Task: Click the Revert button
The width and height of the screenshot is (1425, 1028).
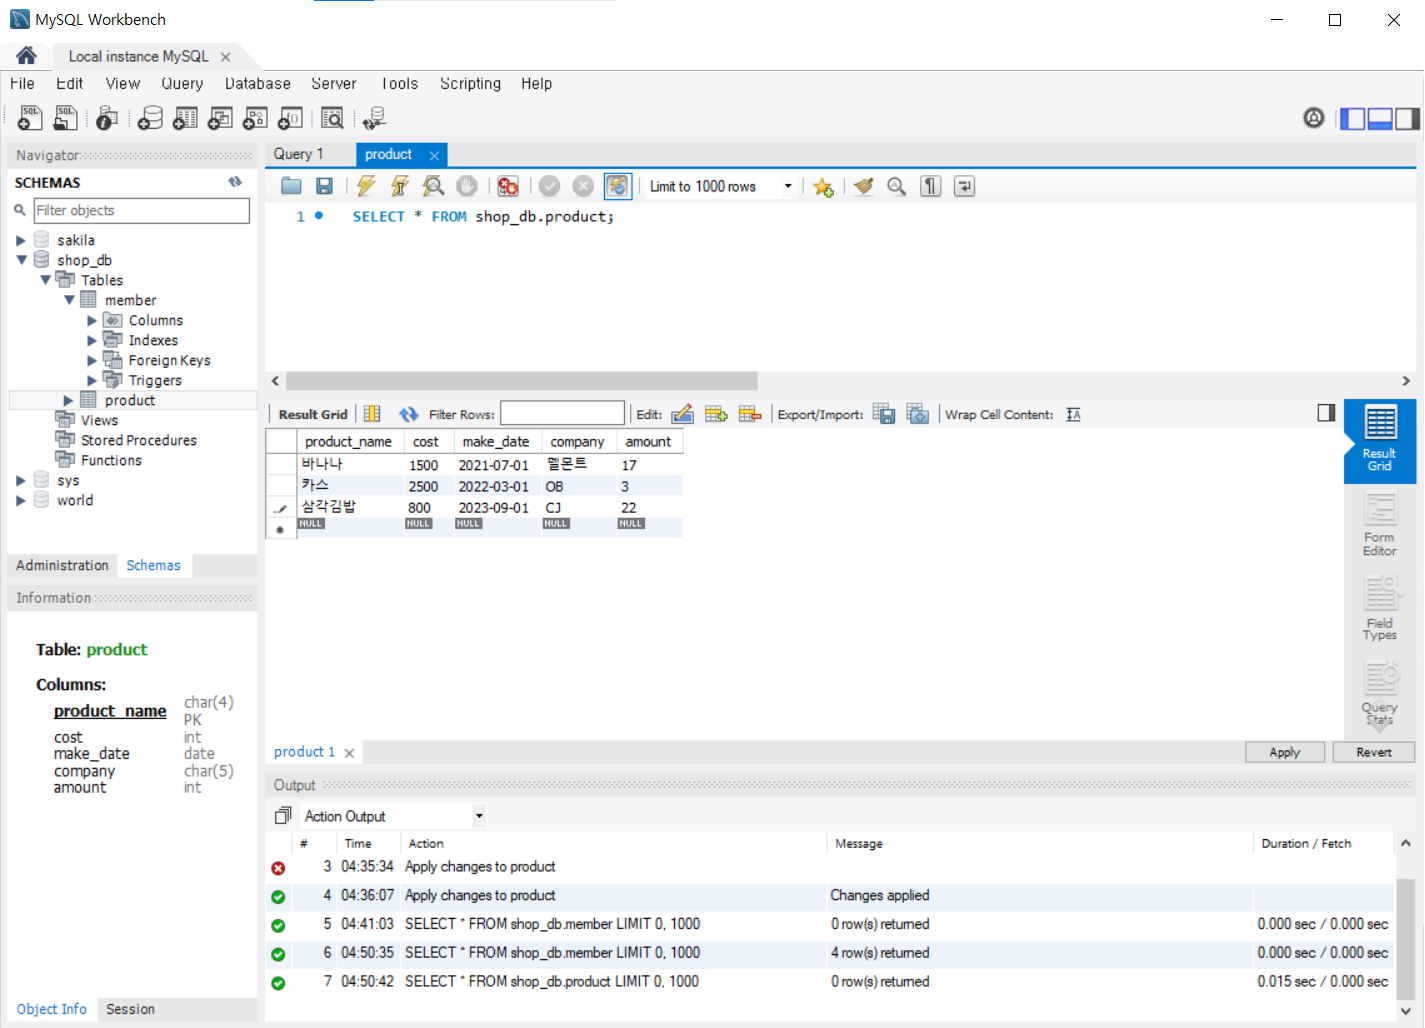Action: tap(1374, 752)
